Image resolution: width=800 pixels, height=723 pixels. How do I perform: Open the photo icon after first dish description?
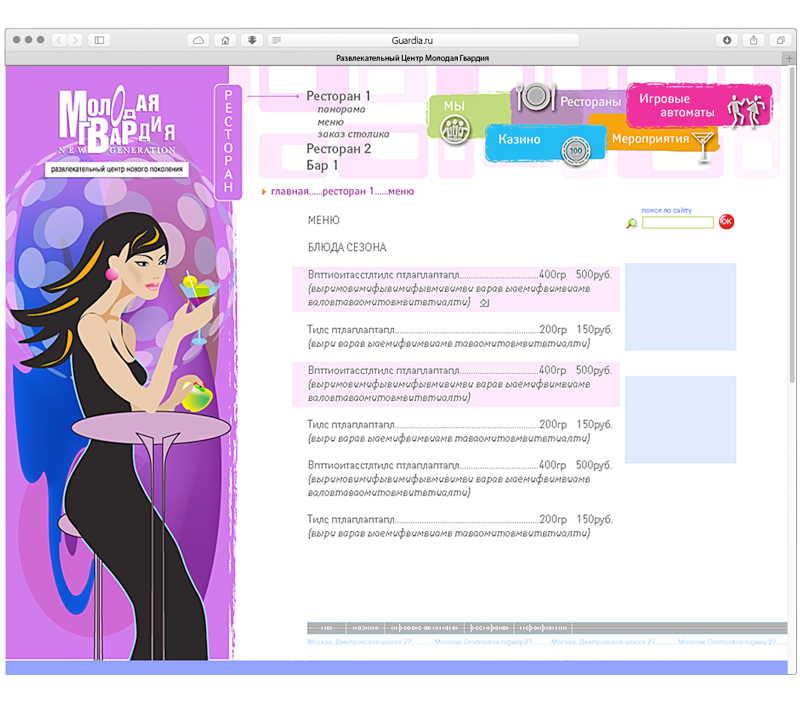coord(484,303)
